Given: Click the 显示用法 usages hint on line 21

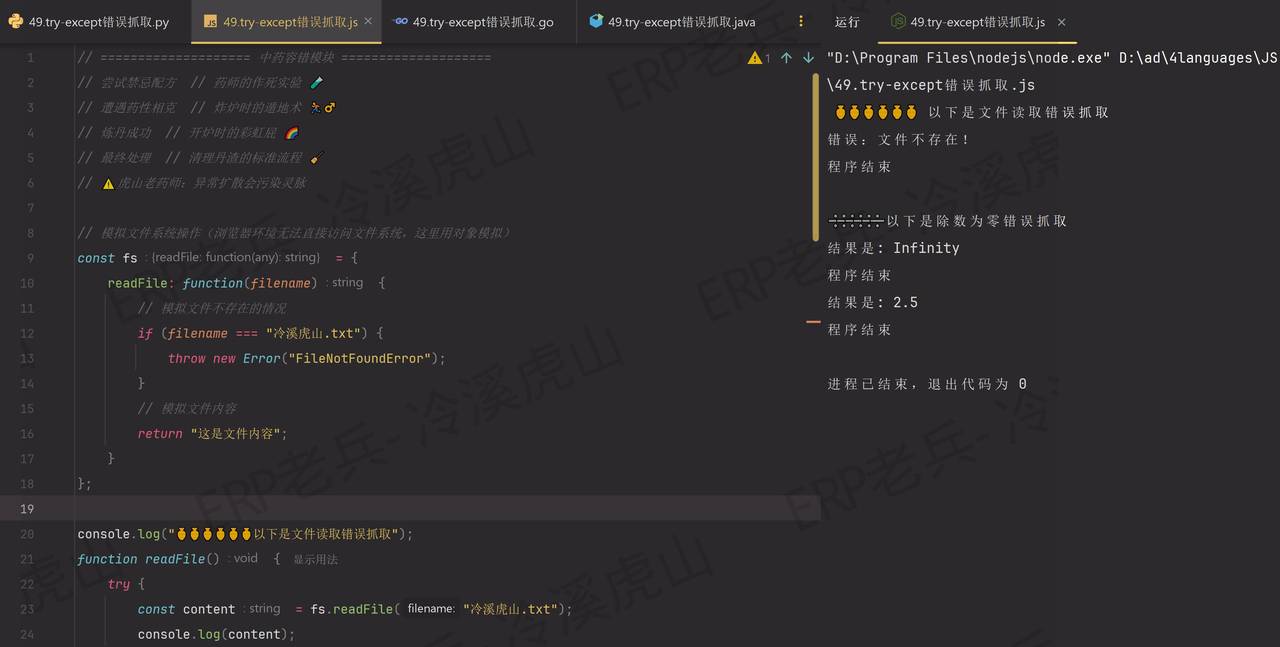Looking at the screenshot, I should point(317,559).
